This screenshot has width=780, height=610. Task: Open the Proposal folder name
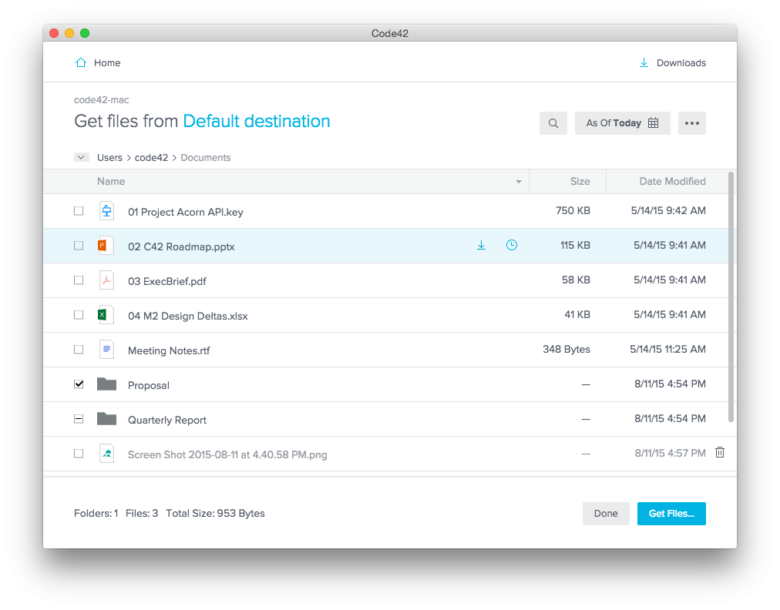pyautogui.click(x=148, y=386)
